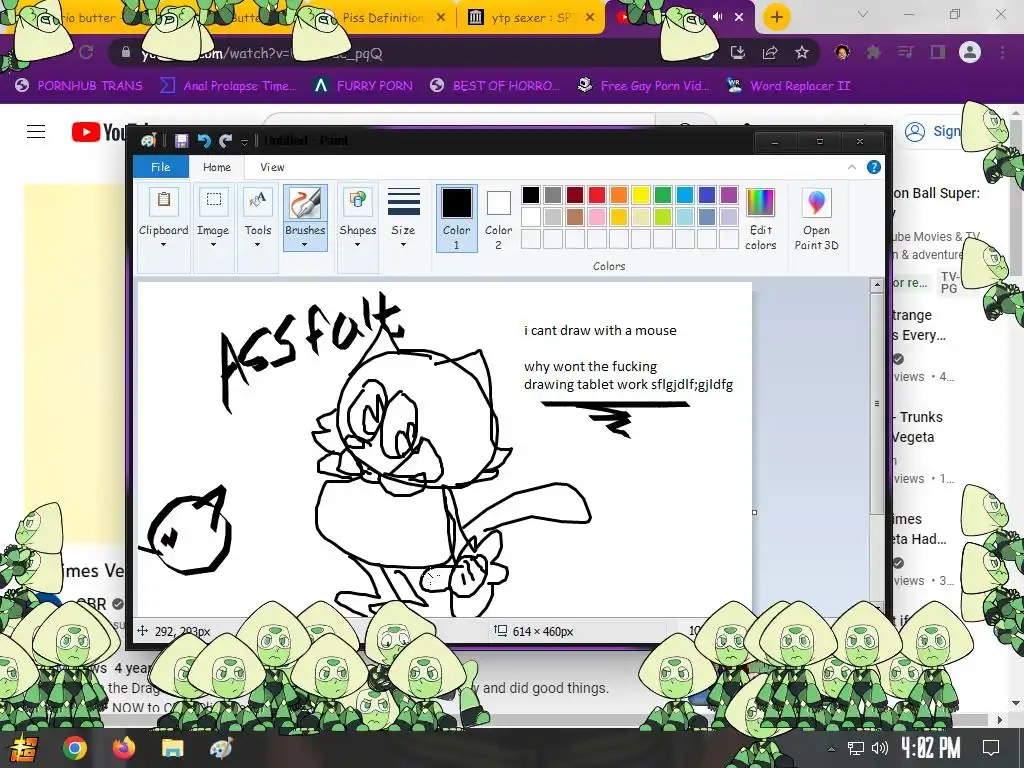Switch to the ytp sexer tab
This screenshot has width=1024, height=768.
[x=530, y=18]
